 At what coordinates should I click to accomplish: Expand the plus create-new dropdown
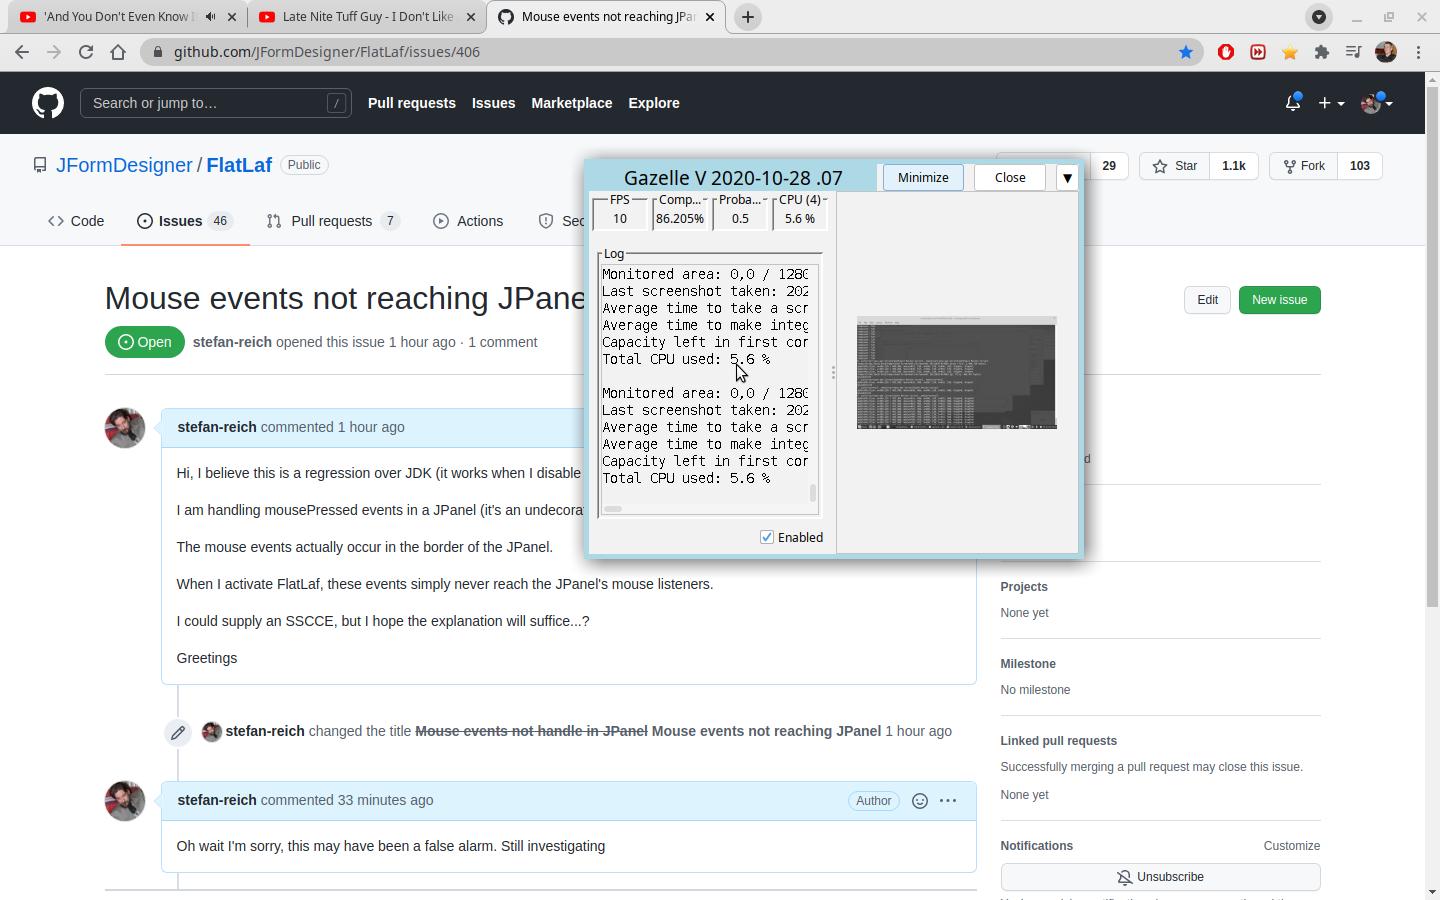pyautogui.click(x=1330, y=103)
